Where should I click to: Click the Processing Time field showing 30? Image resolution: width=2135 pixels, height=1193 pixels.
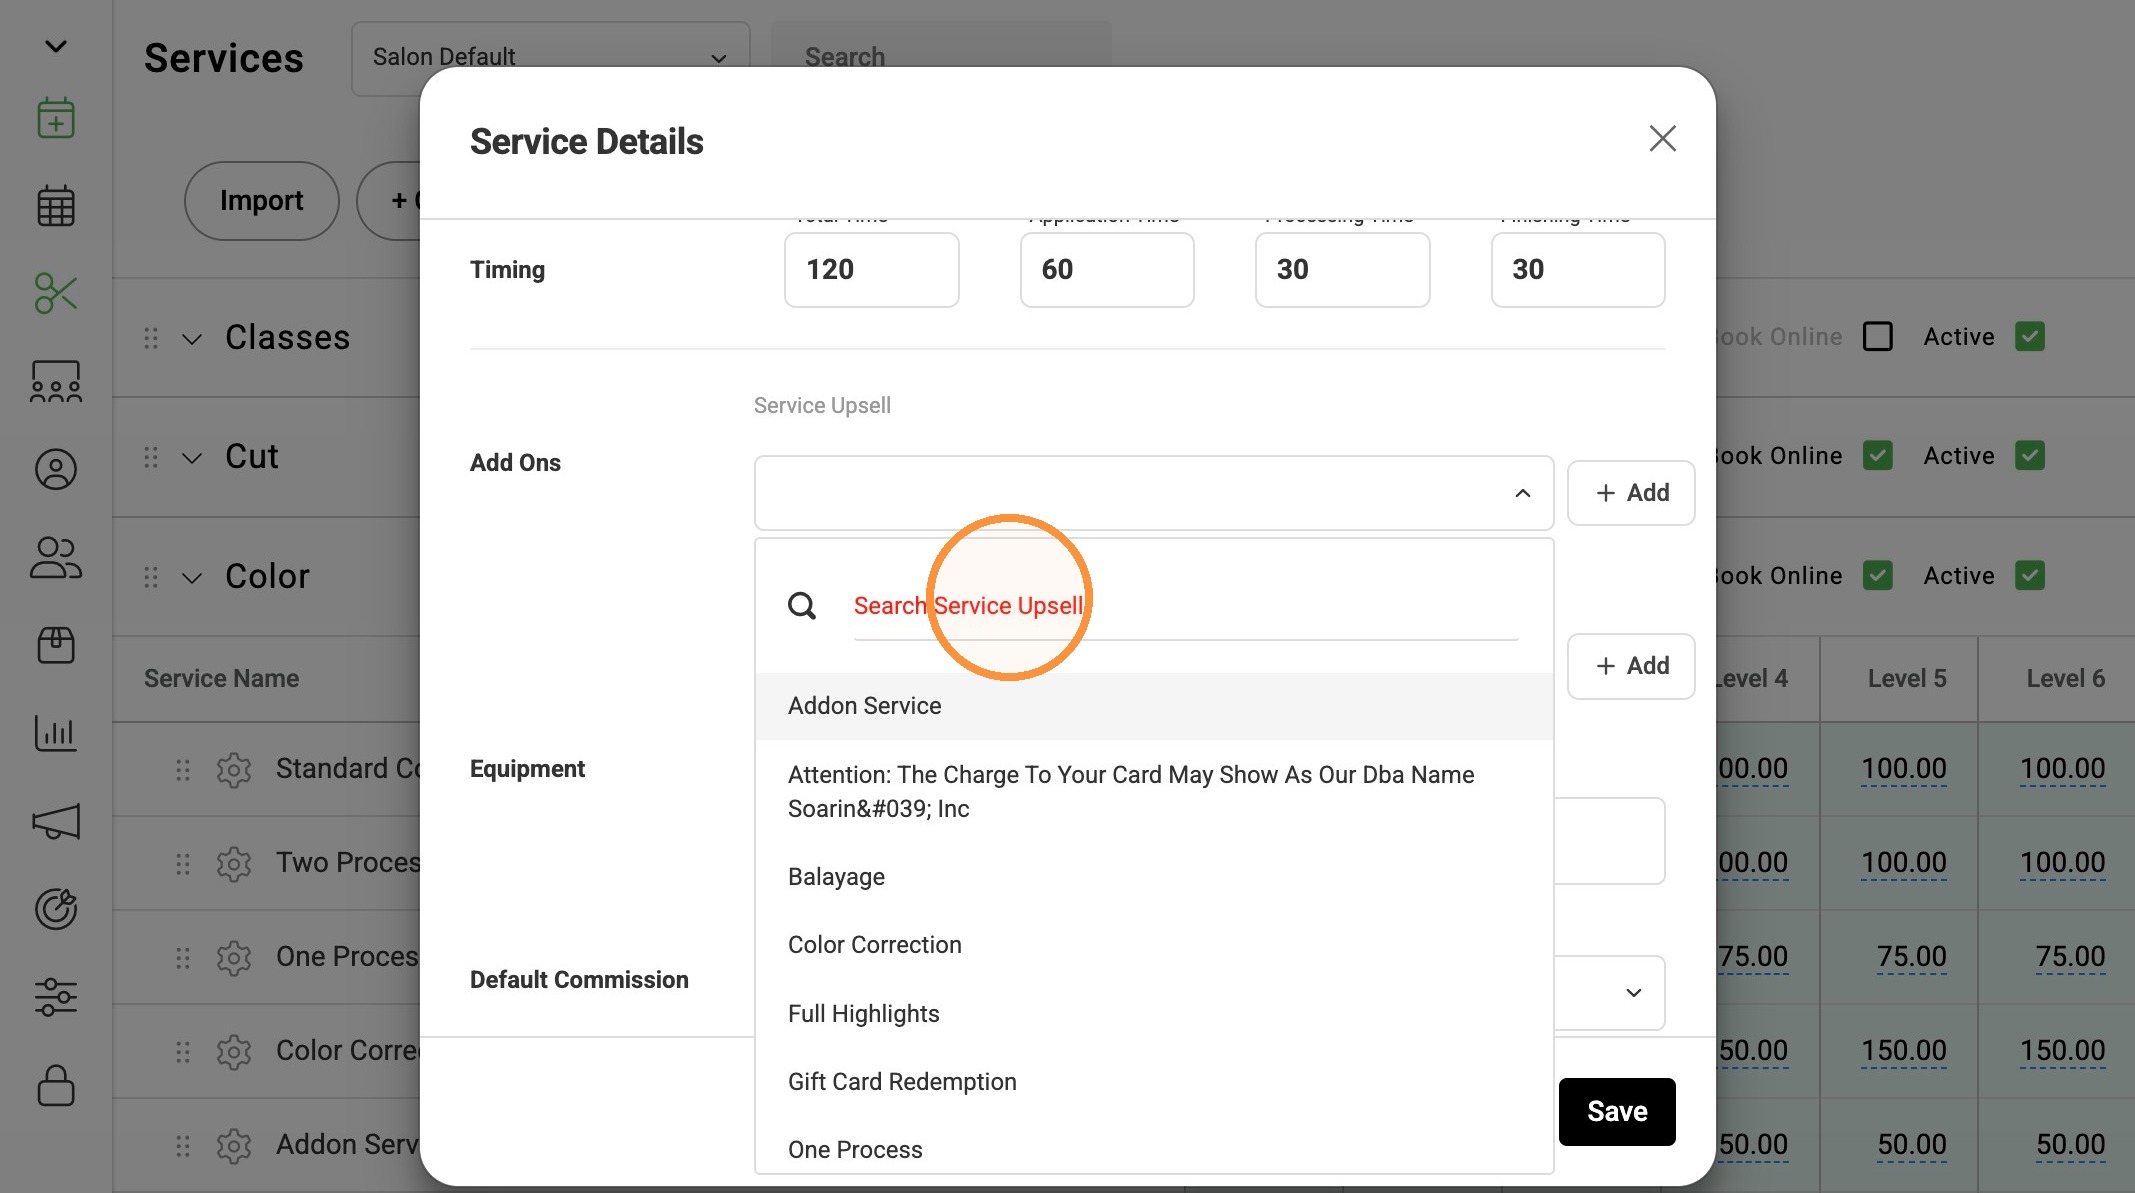[1343, 270]
